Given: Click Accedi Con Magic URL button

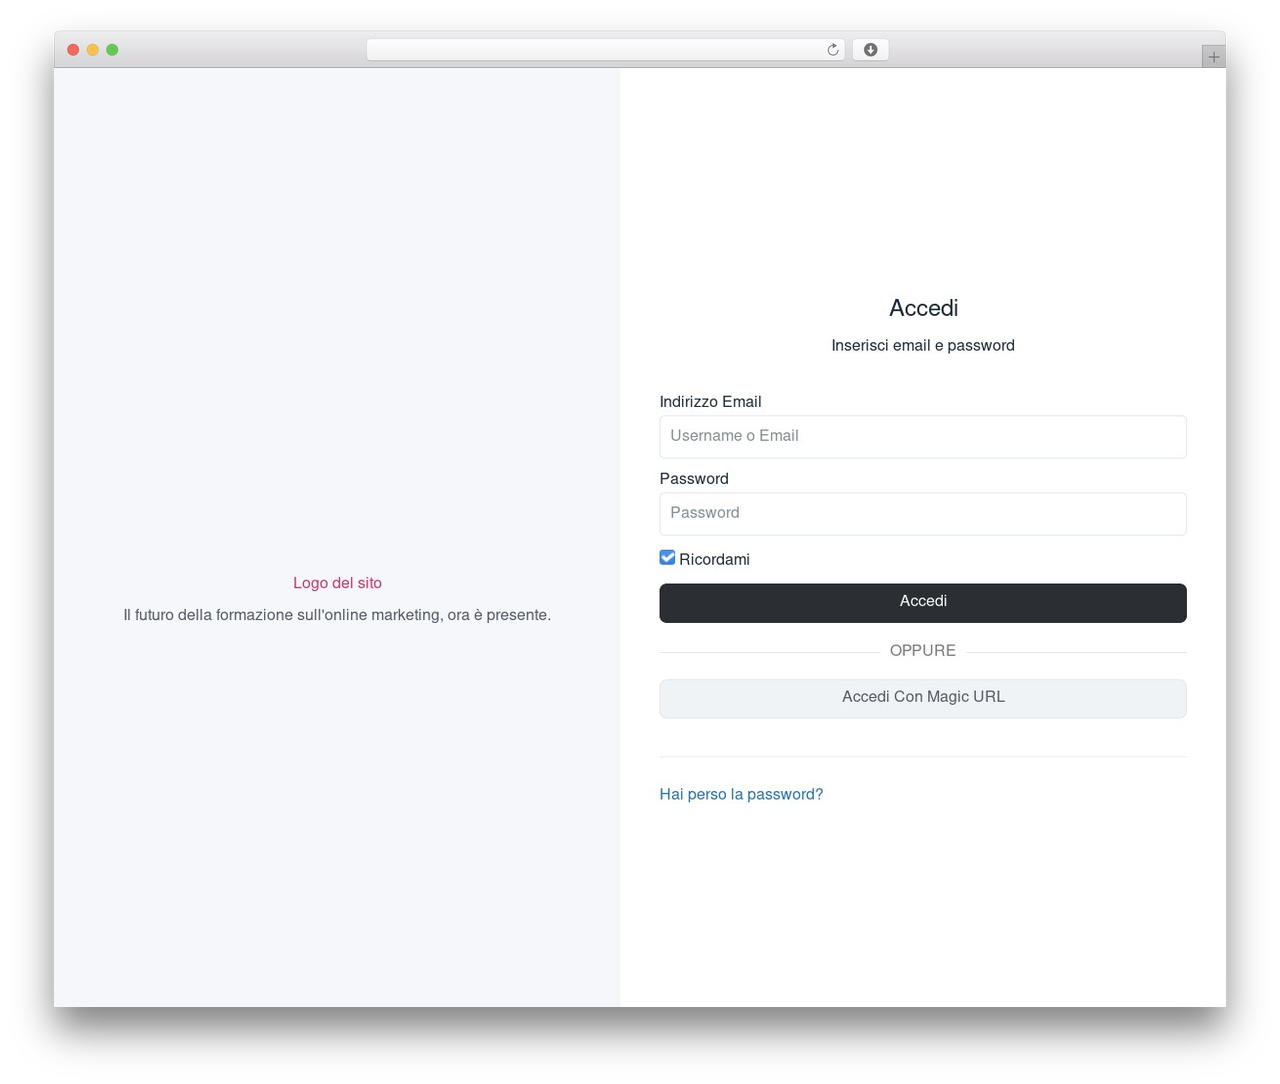Looking at the screenshot, I should pyautogui.click(x=923, y=699).
